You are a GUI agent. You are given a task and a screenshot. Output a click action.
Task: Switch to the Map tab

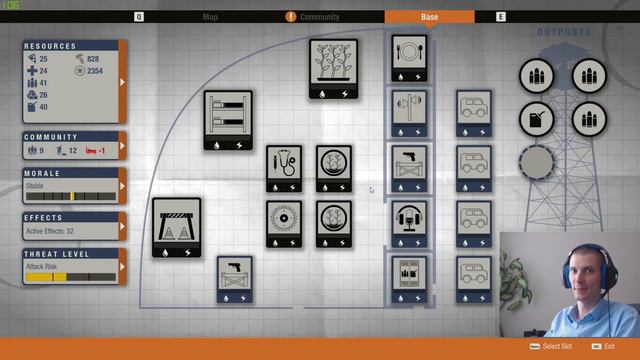tap(210, 17)
